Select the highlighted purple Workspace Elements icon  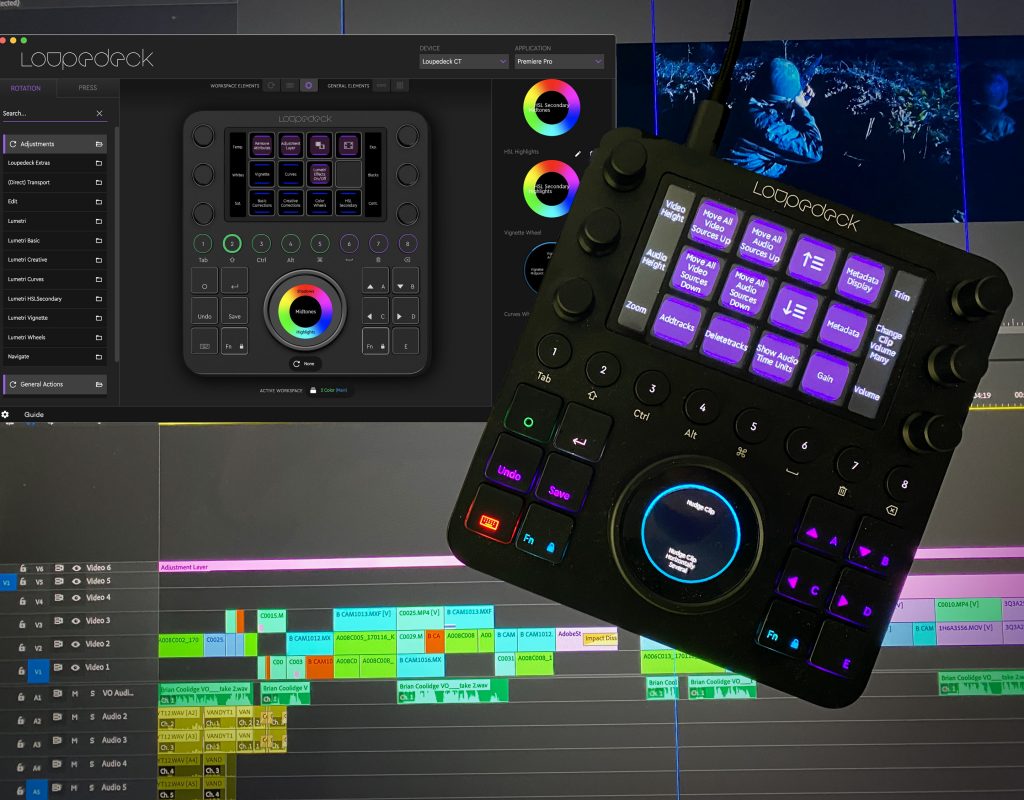click(x=308, y=86)
